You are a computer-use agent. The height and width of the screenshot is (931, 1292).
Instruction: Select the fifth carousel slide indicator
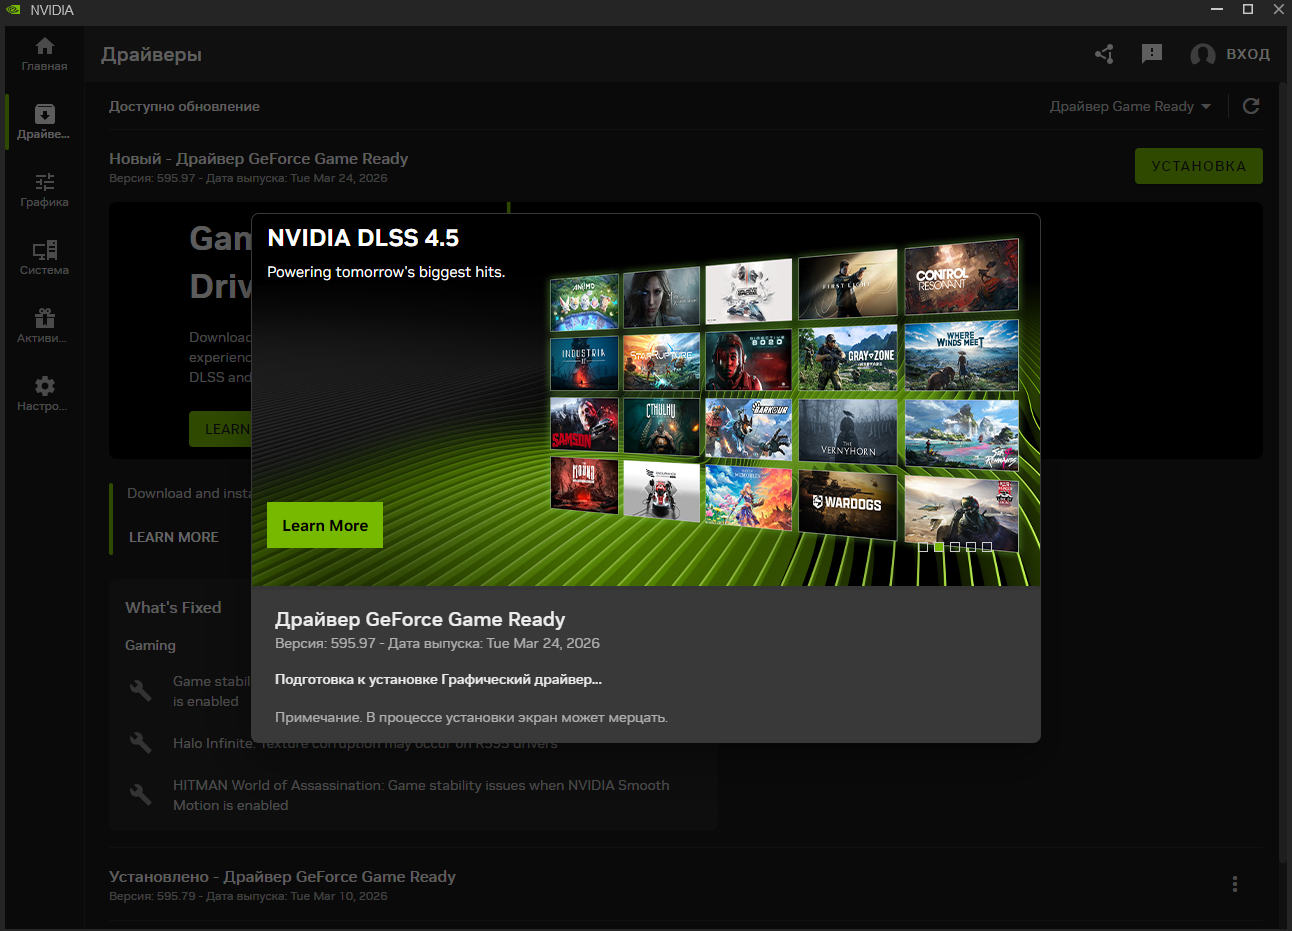click(x=987, y=547)
